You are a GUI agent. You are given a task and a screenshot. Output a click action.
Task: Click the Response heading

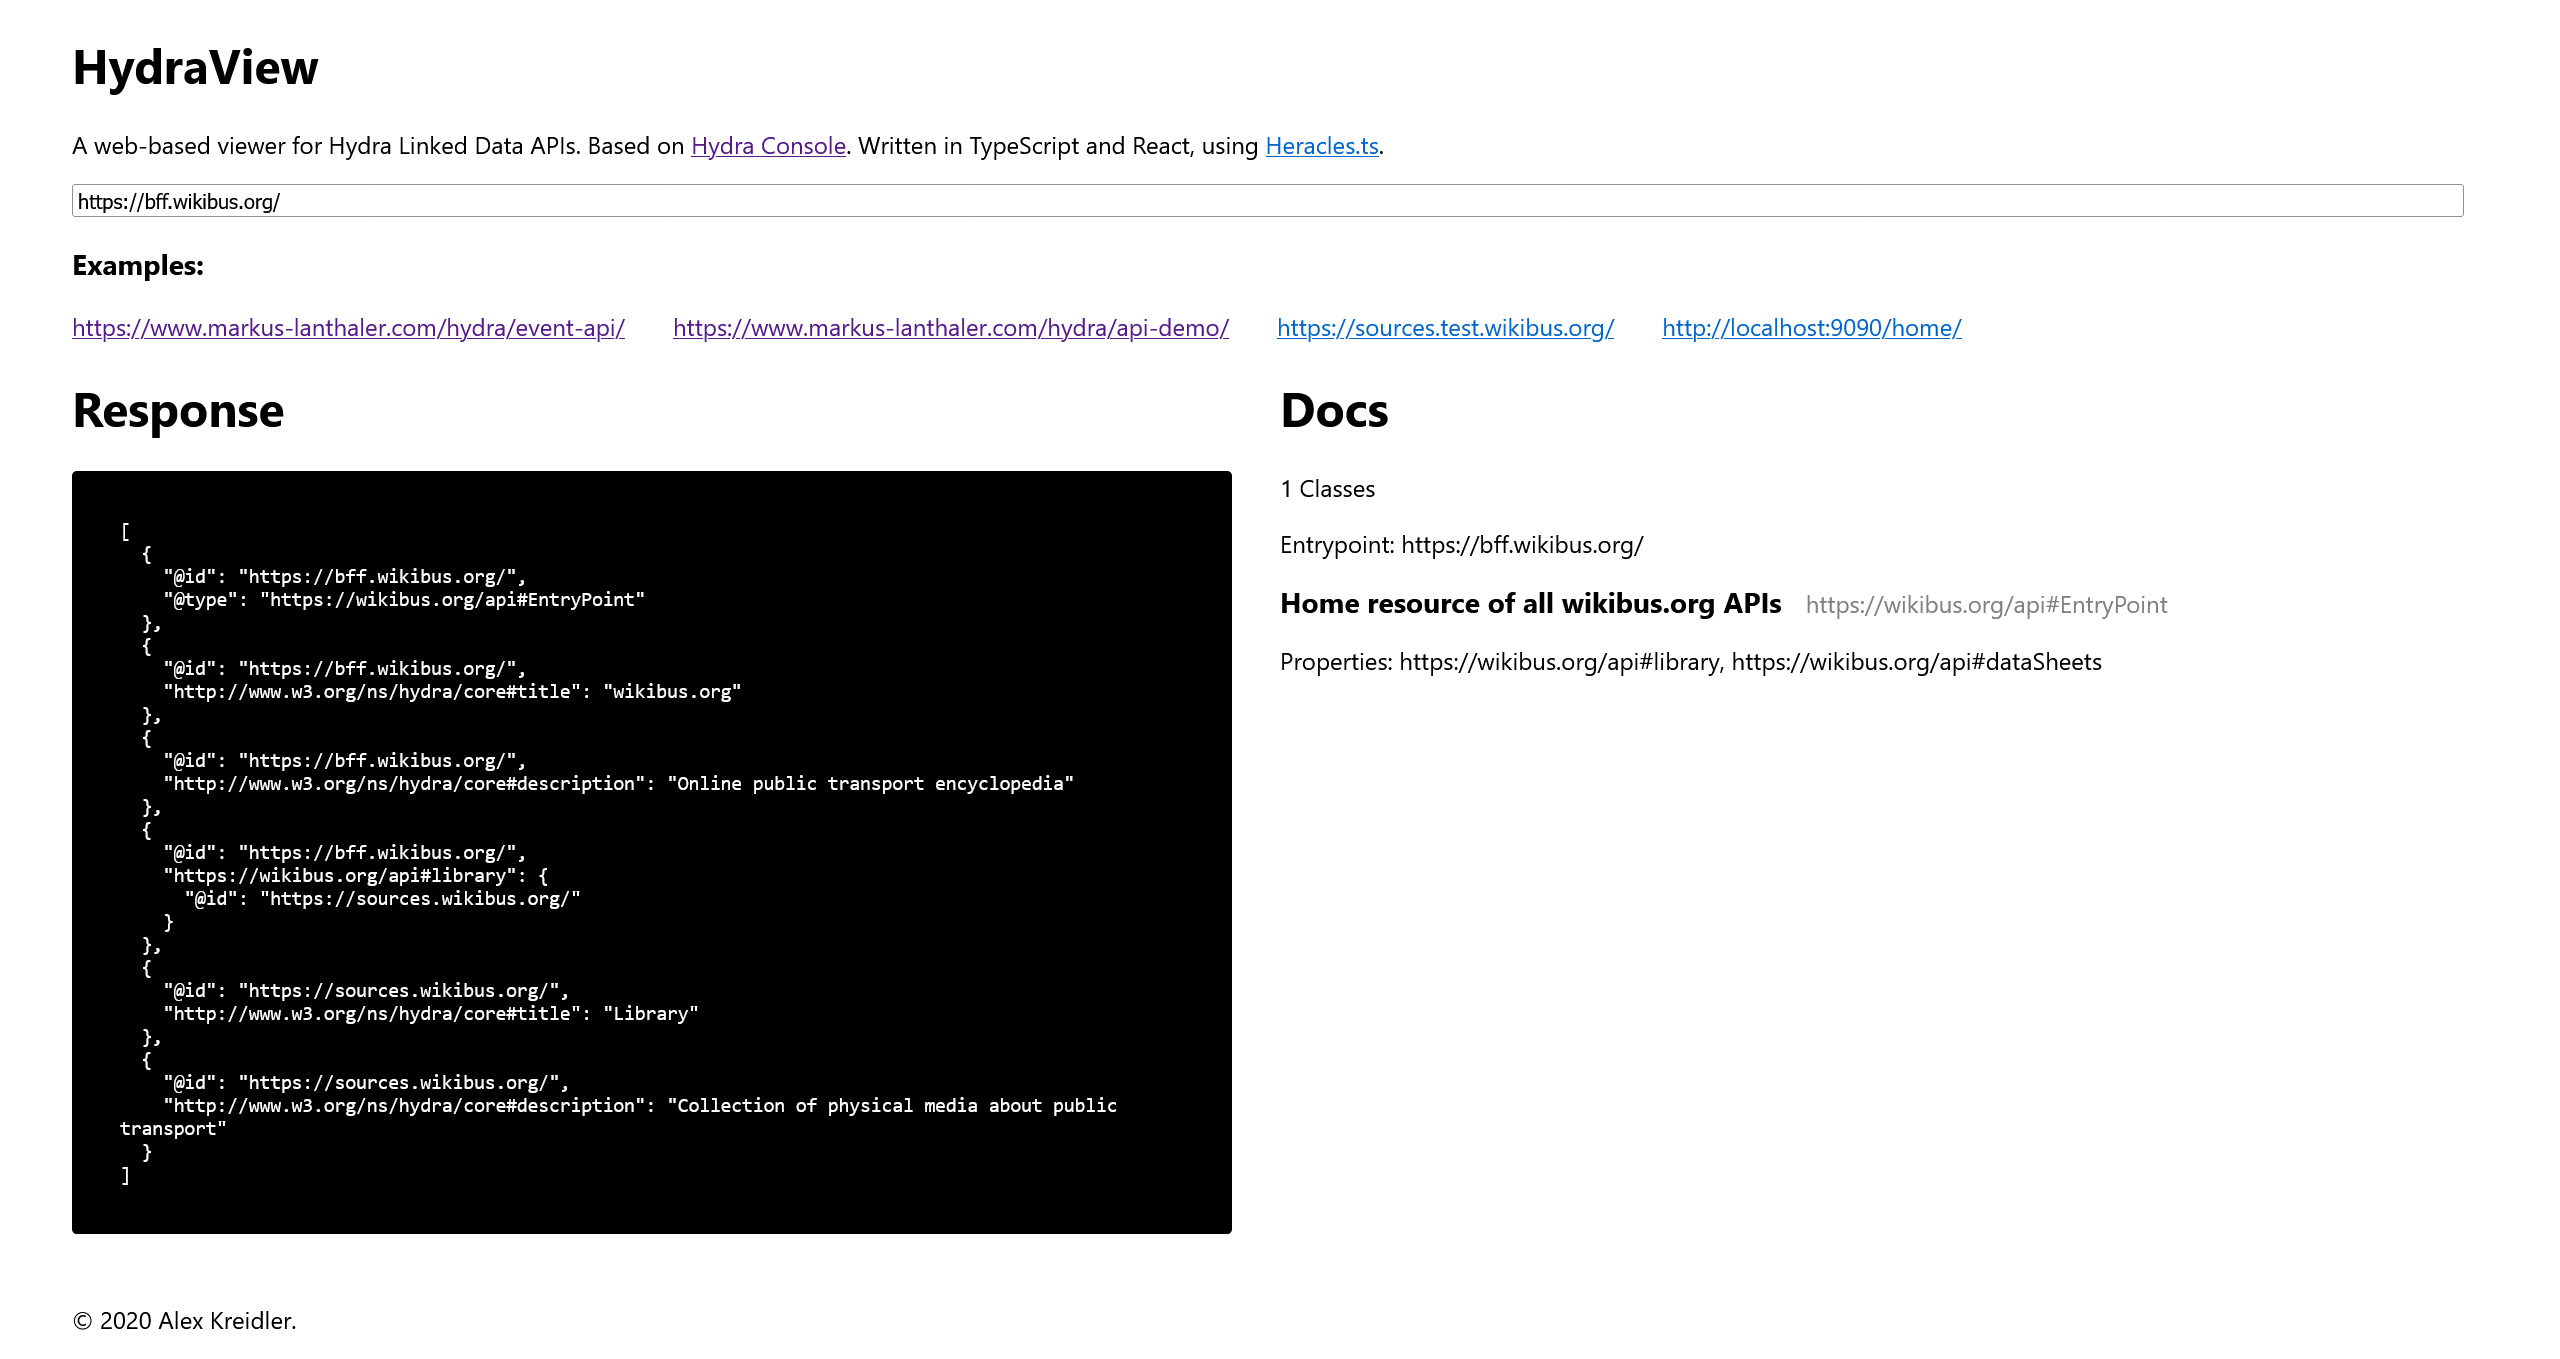pyautogui.click(x=178, y=411)
